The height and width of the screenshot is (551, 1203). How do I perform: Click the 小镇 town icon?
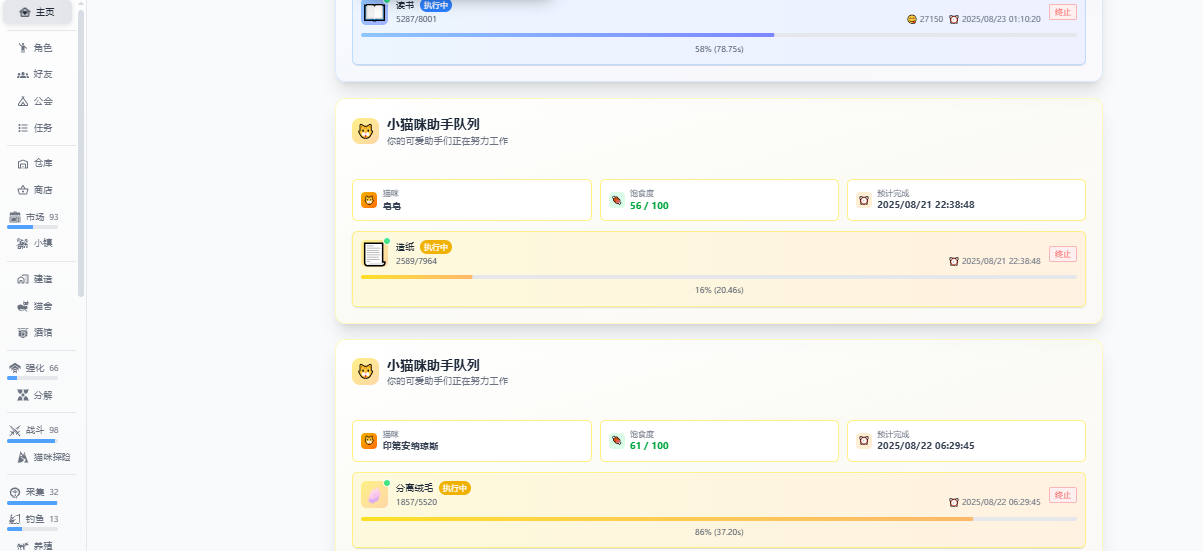[x=23, y=243]
